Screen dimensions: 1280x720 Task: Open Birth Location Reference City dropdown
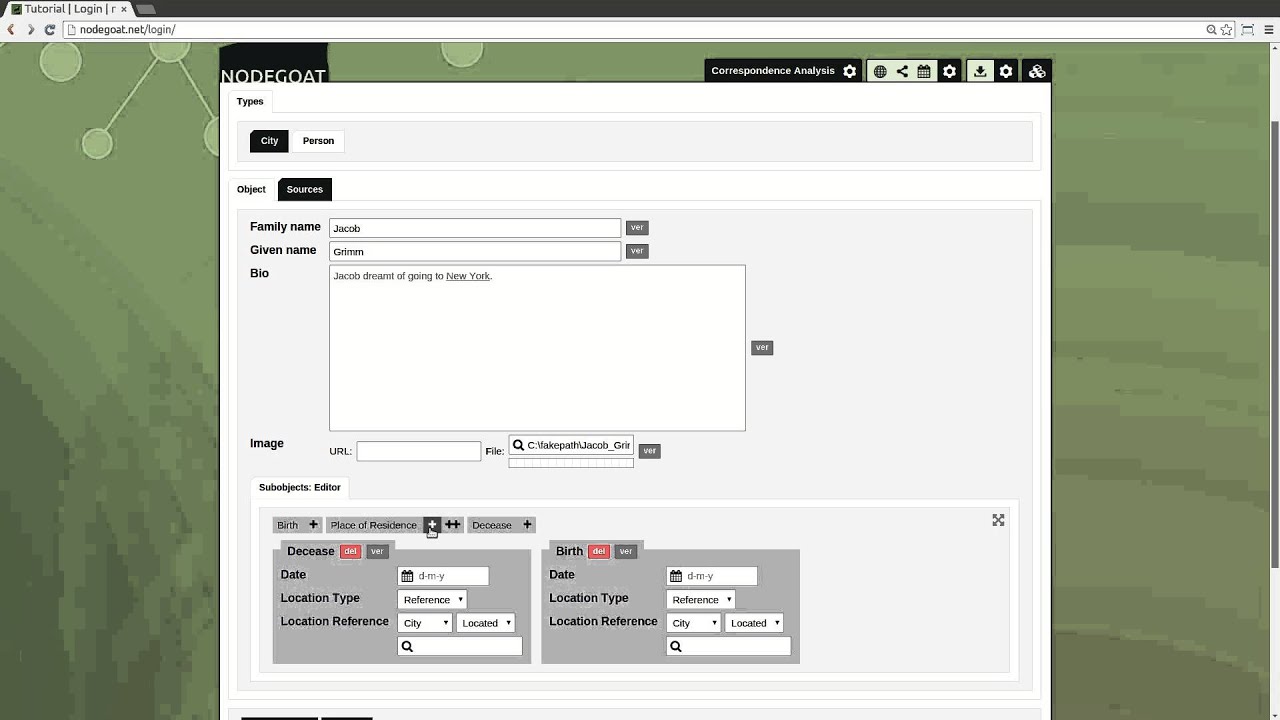pyautogui.click(x=694, y=623)
